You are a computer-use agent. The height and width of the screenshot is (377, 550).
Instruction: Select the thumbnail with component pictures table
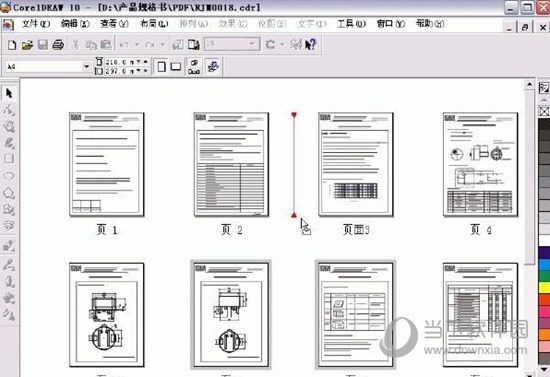(356, 315)
